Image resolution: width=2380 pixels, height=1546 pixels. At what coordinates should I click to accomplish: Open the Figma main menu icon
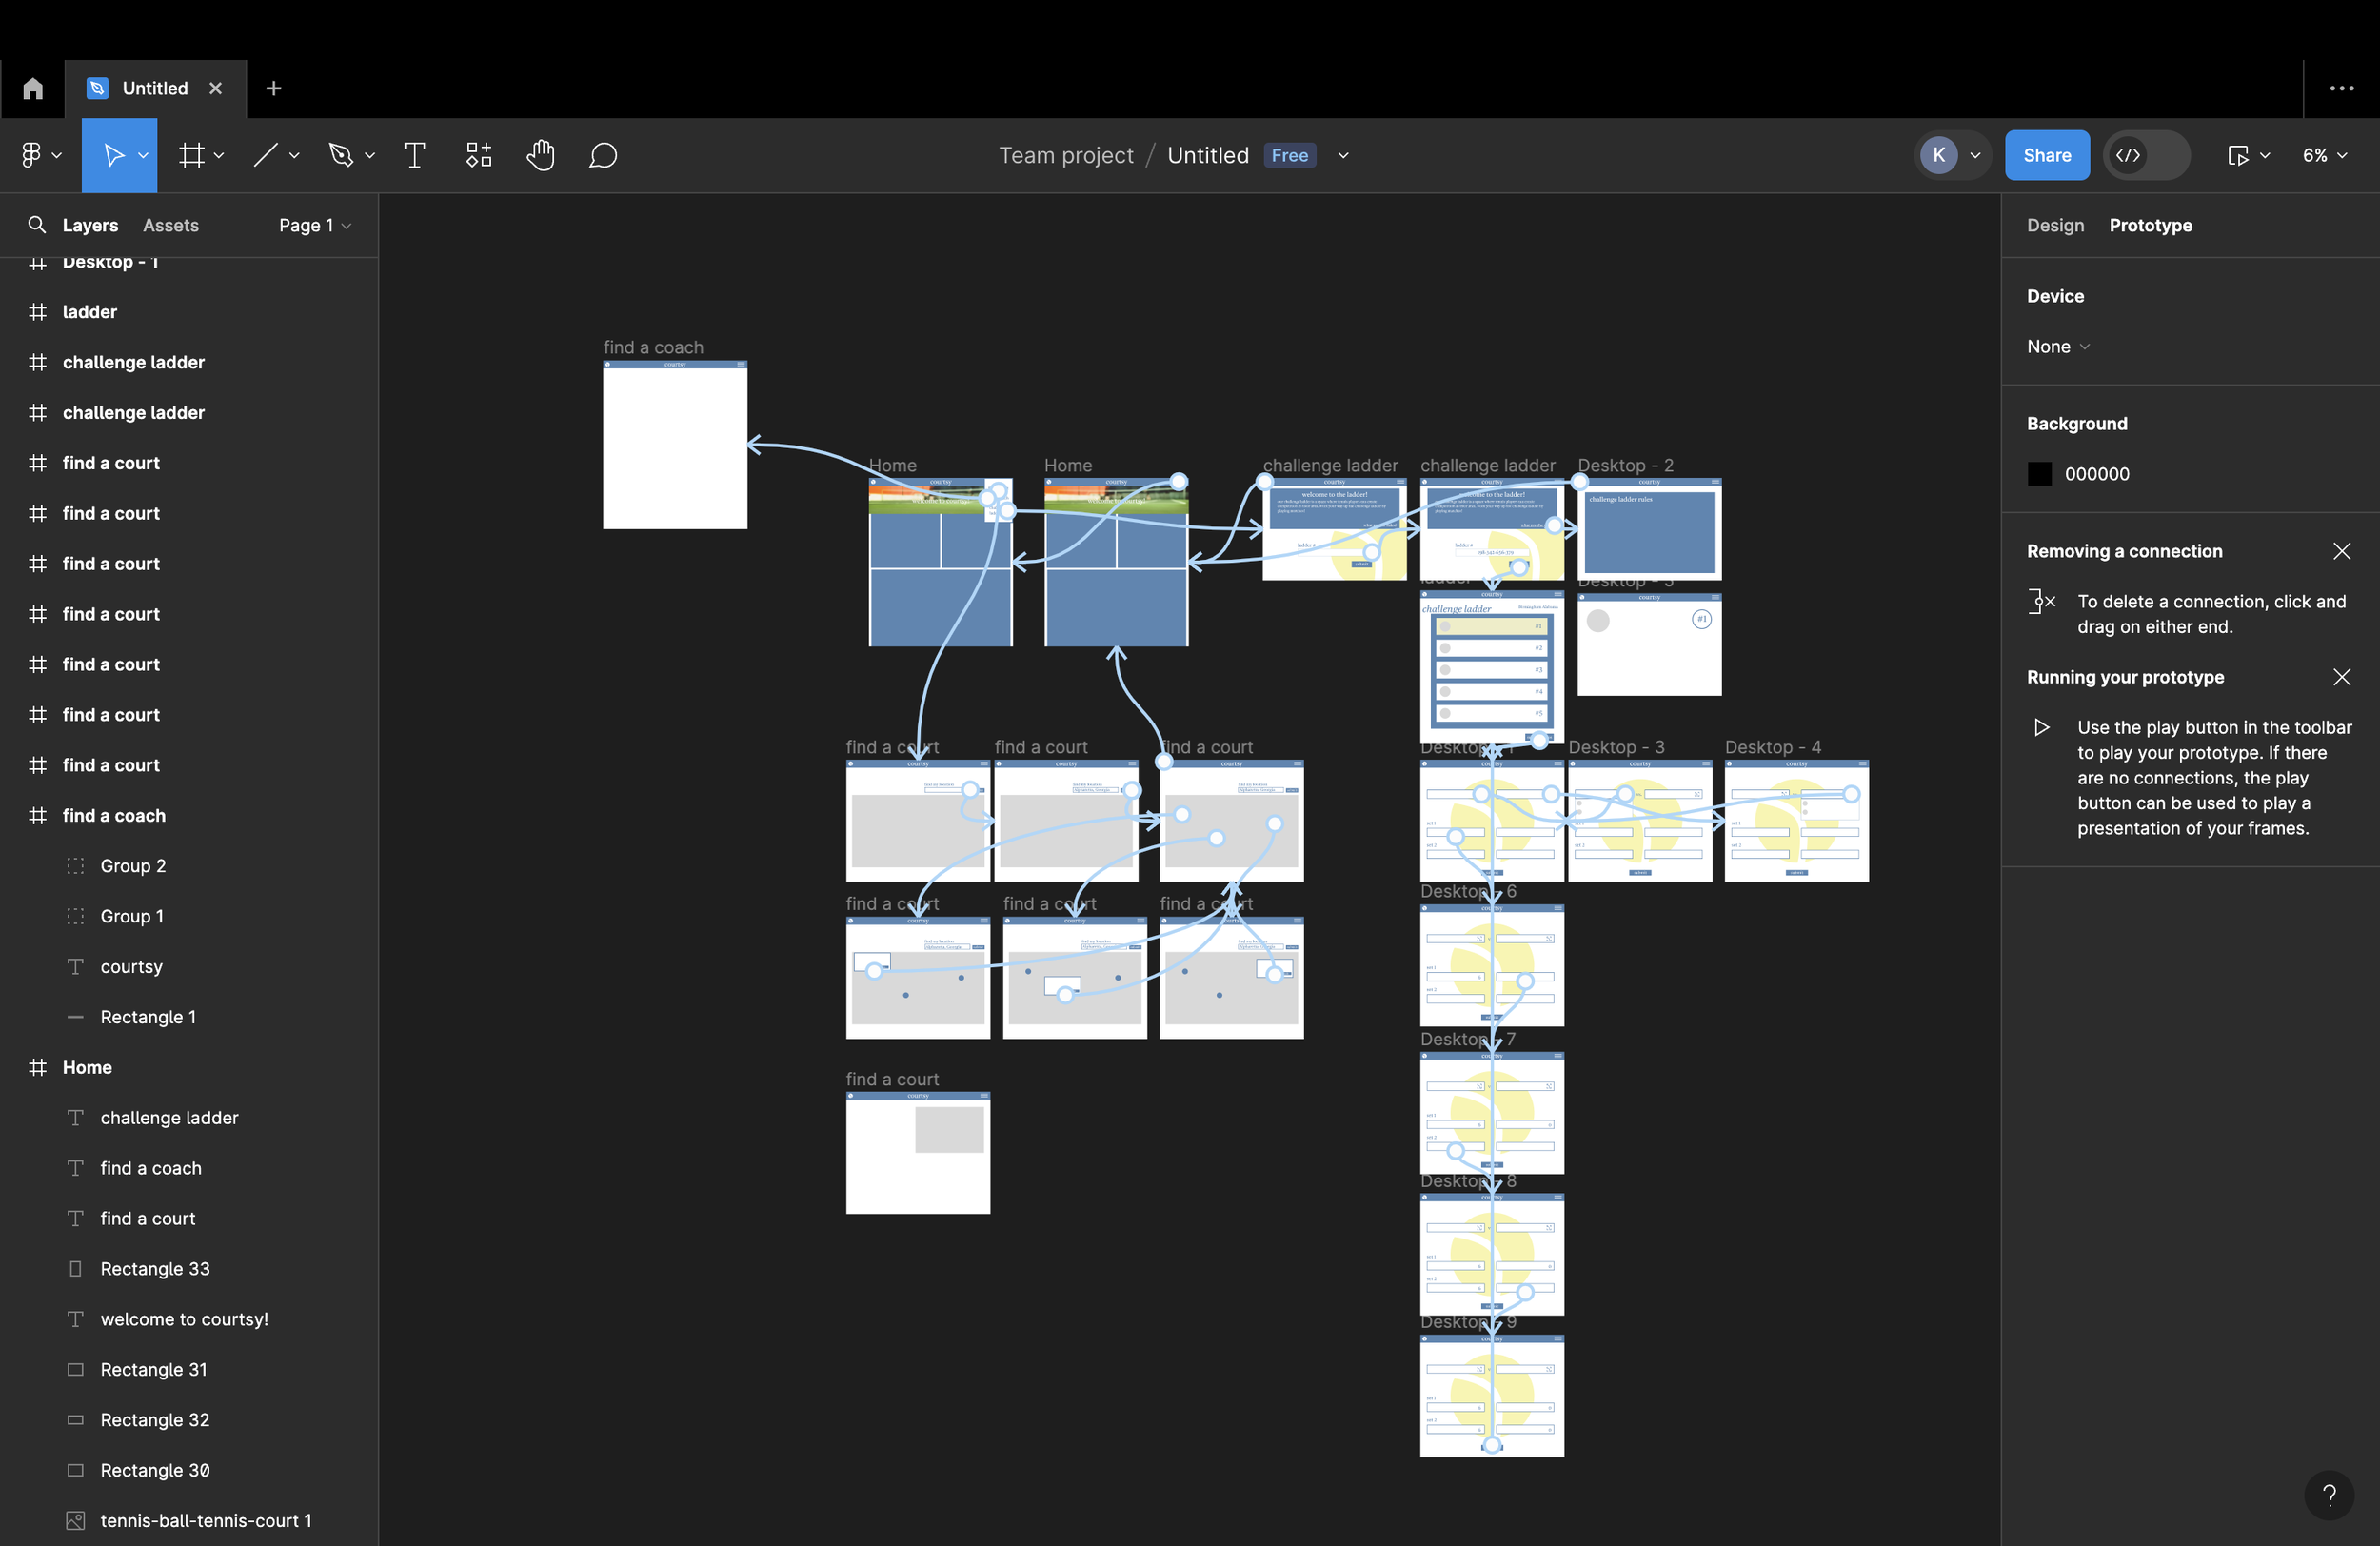coord(31,155)
